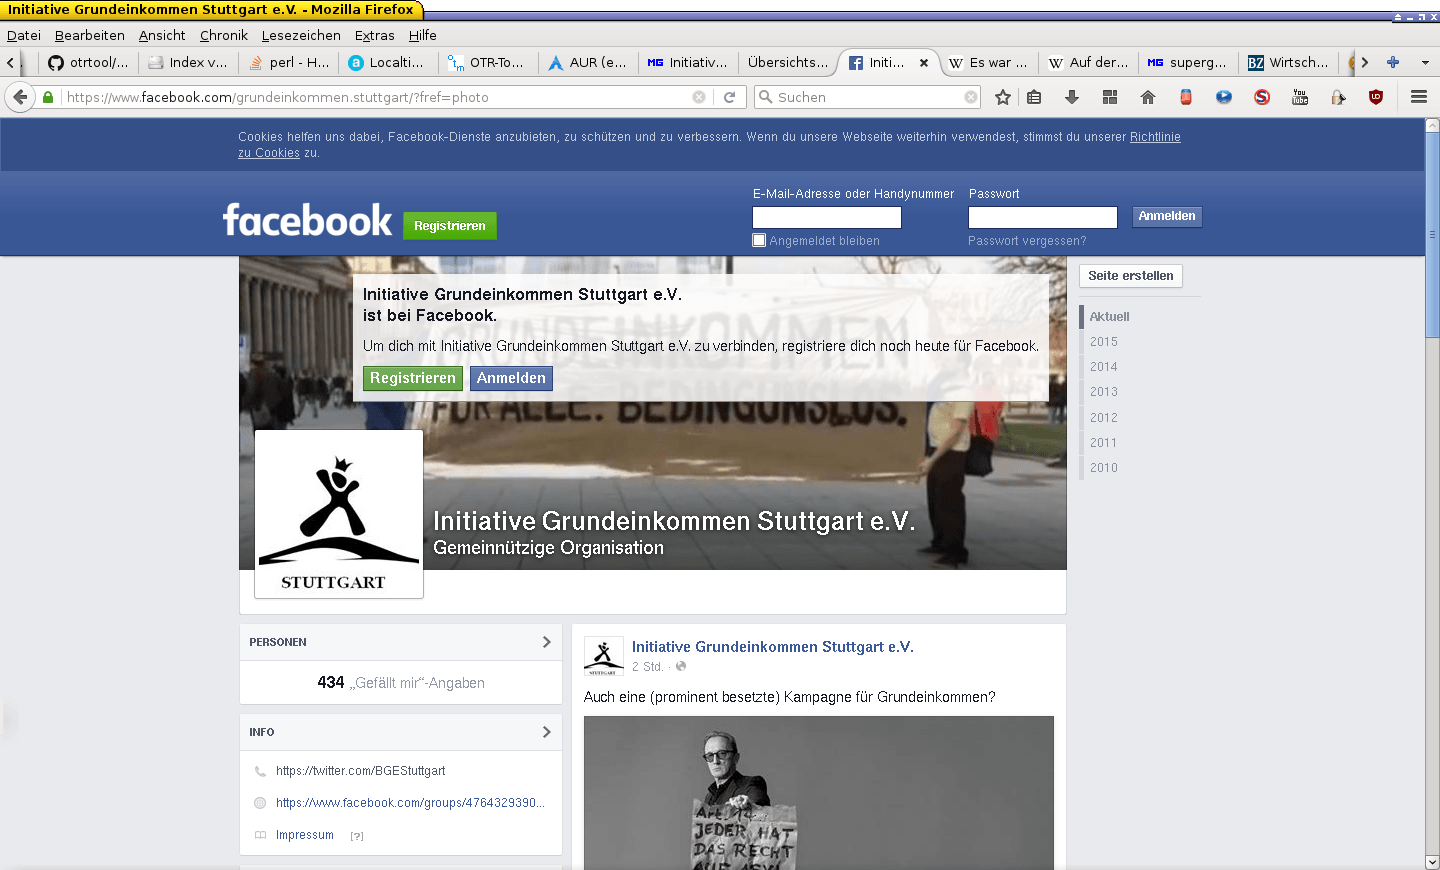Jump to 2012 in the timeline
This screenshot has width=1440, height=870.
[1104, 418]
